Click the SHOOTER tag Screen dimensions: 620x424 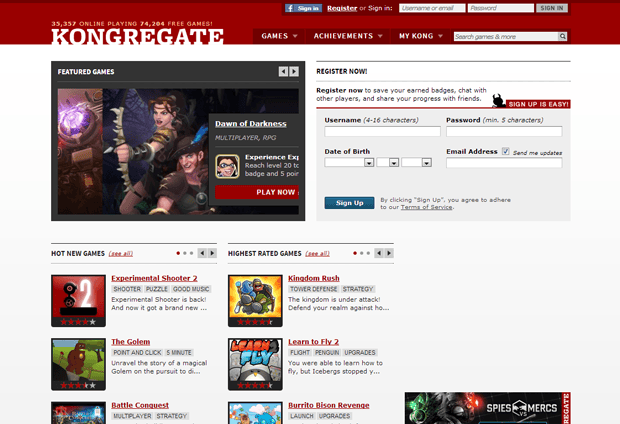coord(127,289)
